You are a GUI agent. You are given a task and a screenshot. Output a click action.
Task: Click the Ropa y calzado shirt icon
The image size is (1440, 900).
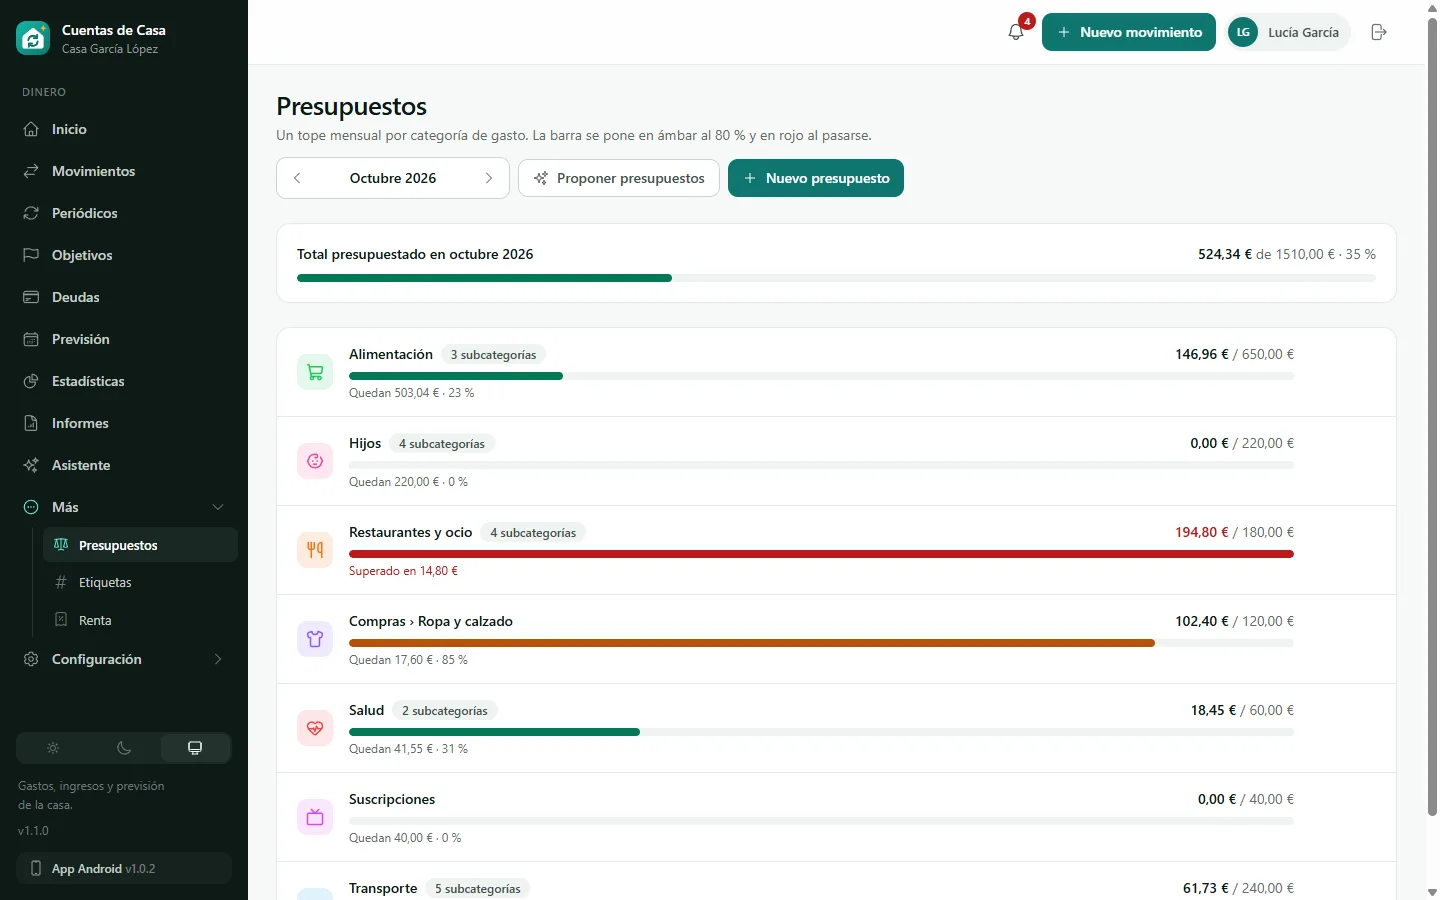click(x=315, y=639)
